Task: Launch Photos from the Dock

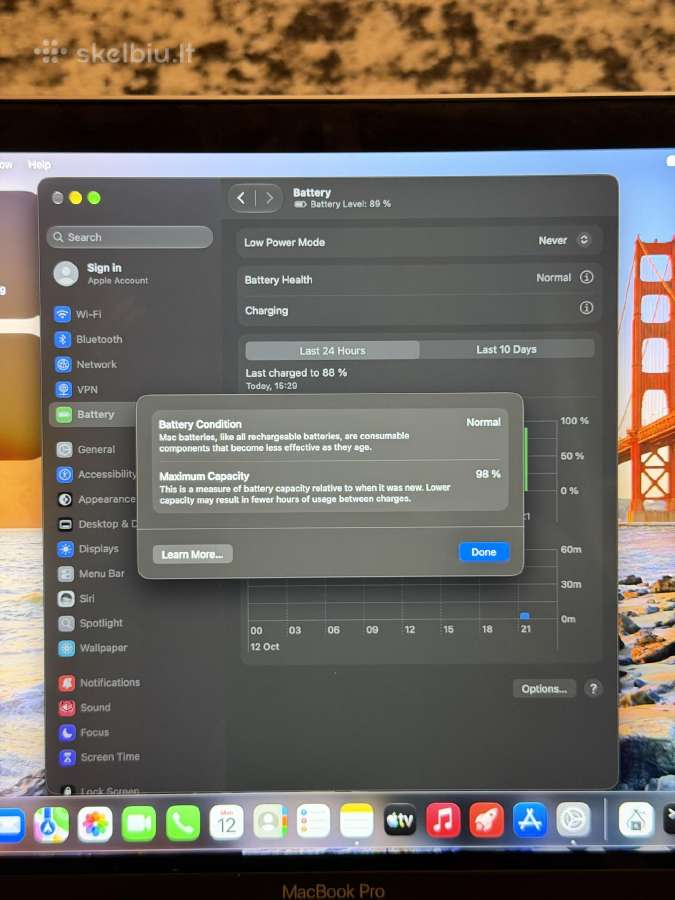Action: [x=95, y=823]
